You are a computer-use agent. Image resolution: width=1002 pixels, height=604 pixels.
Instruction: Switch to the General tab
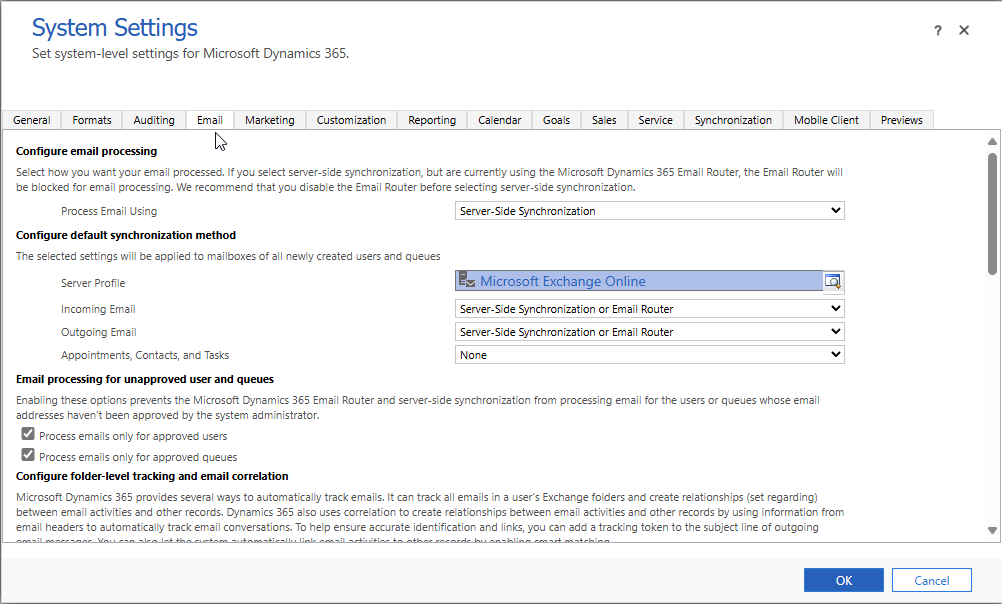pyautogui.click(x=31, y=120)
